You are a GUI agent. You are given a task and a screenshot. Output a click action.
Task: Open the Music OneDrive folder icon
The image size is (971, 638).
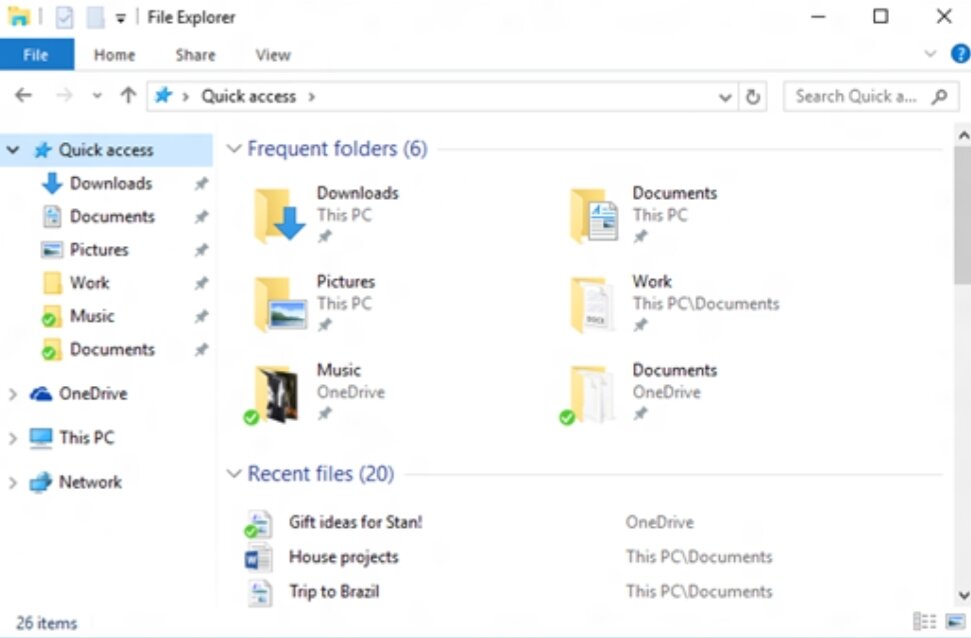point(277,393)
